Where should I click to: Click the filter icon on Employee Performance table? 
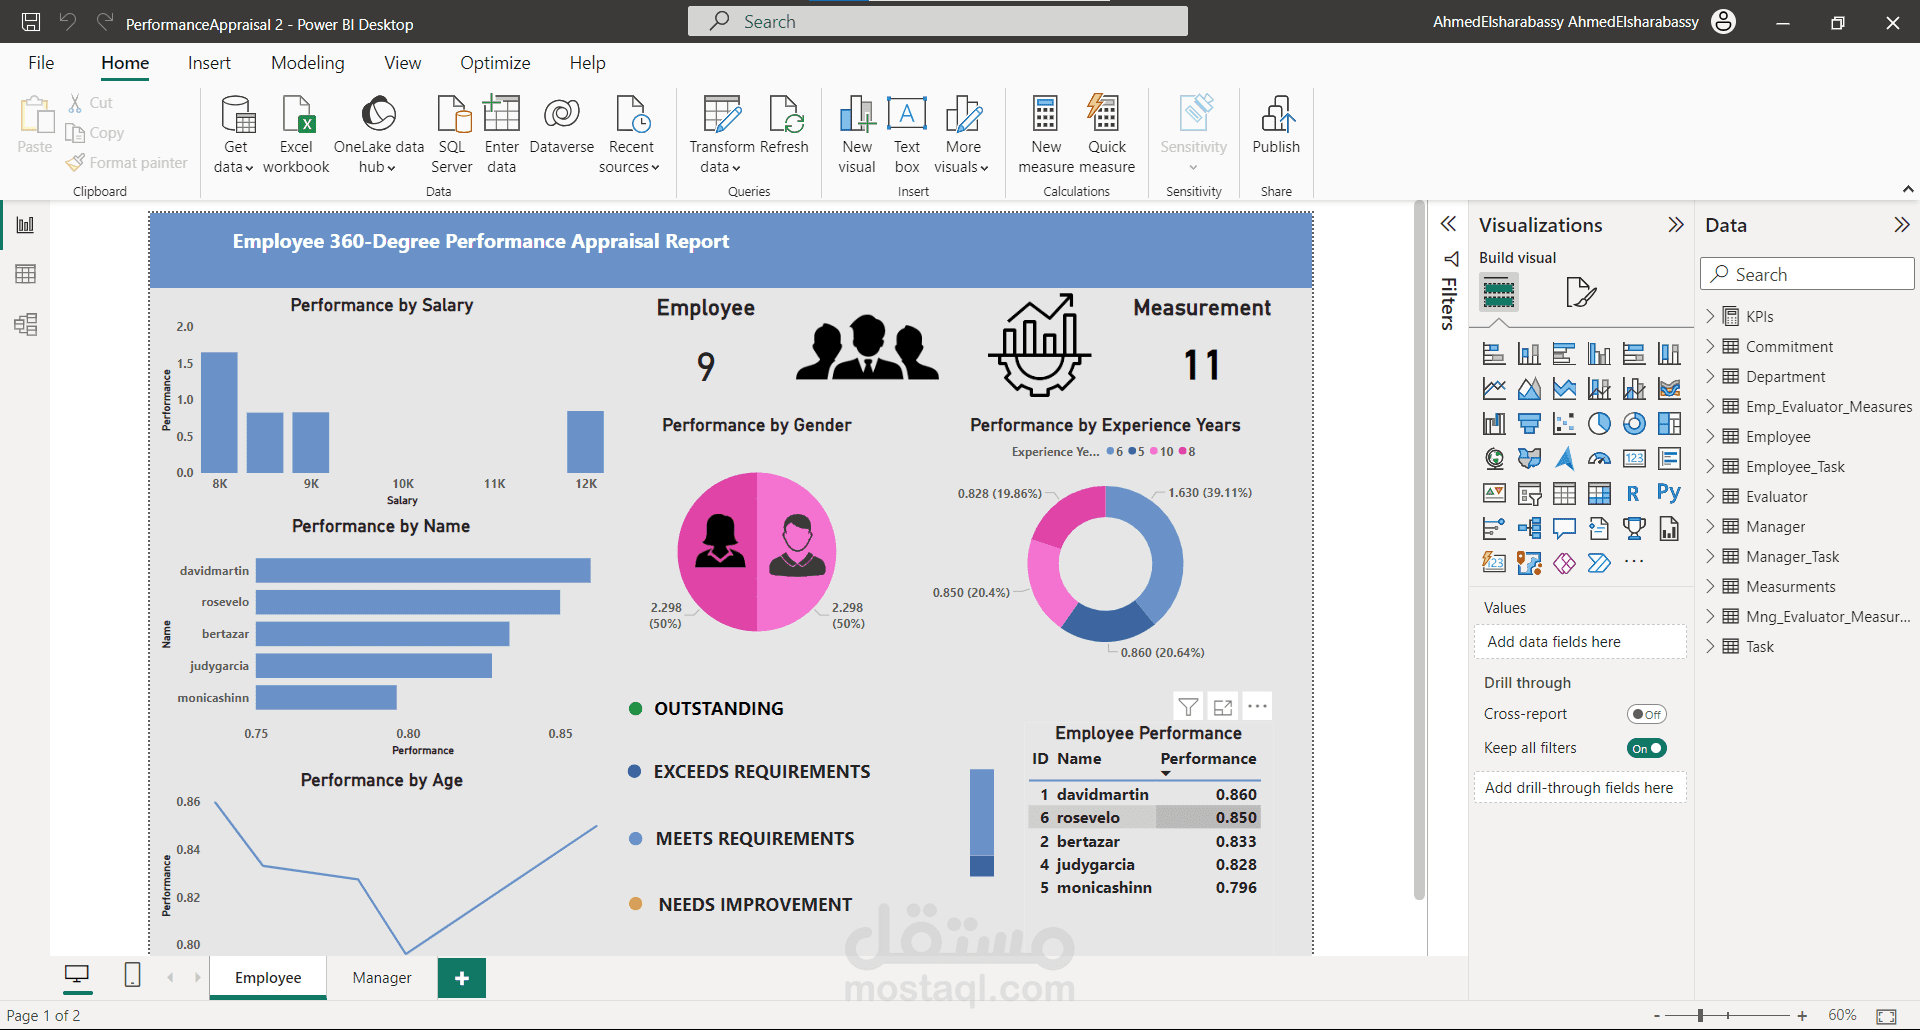(1188, 707)
